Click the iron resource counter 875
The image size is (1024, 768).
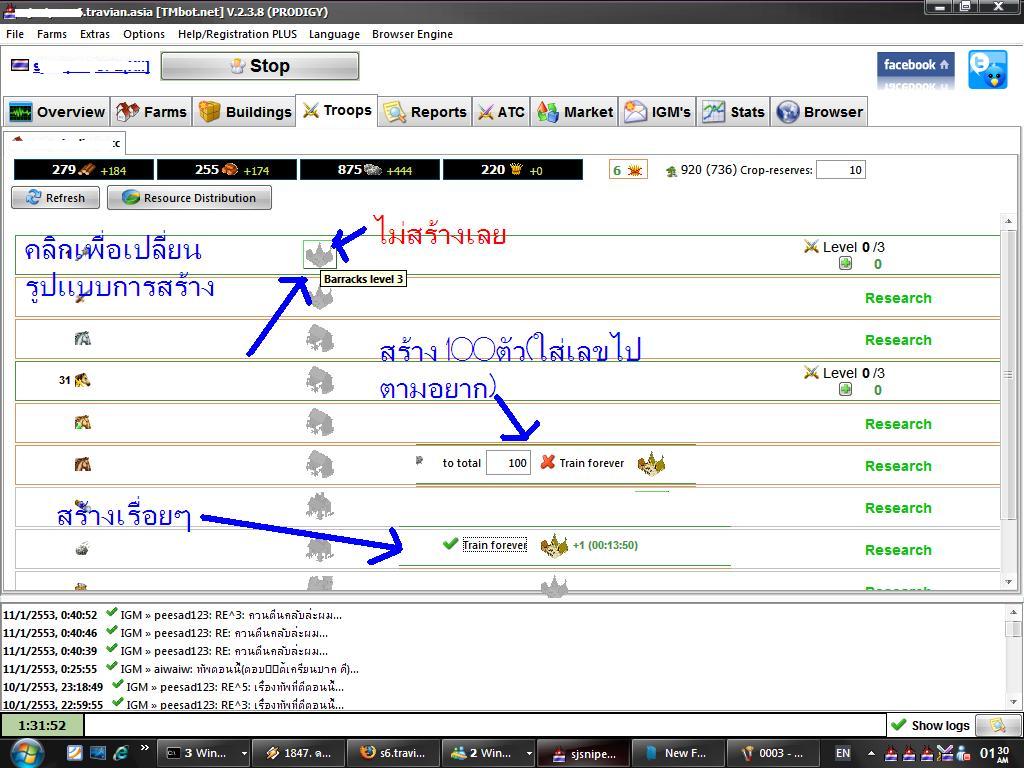(x=370, y=170)
